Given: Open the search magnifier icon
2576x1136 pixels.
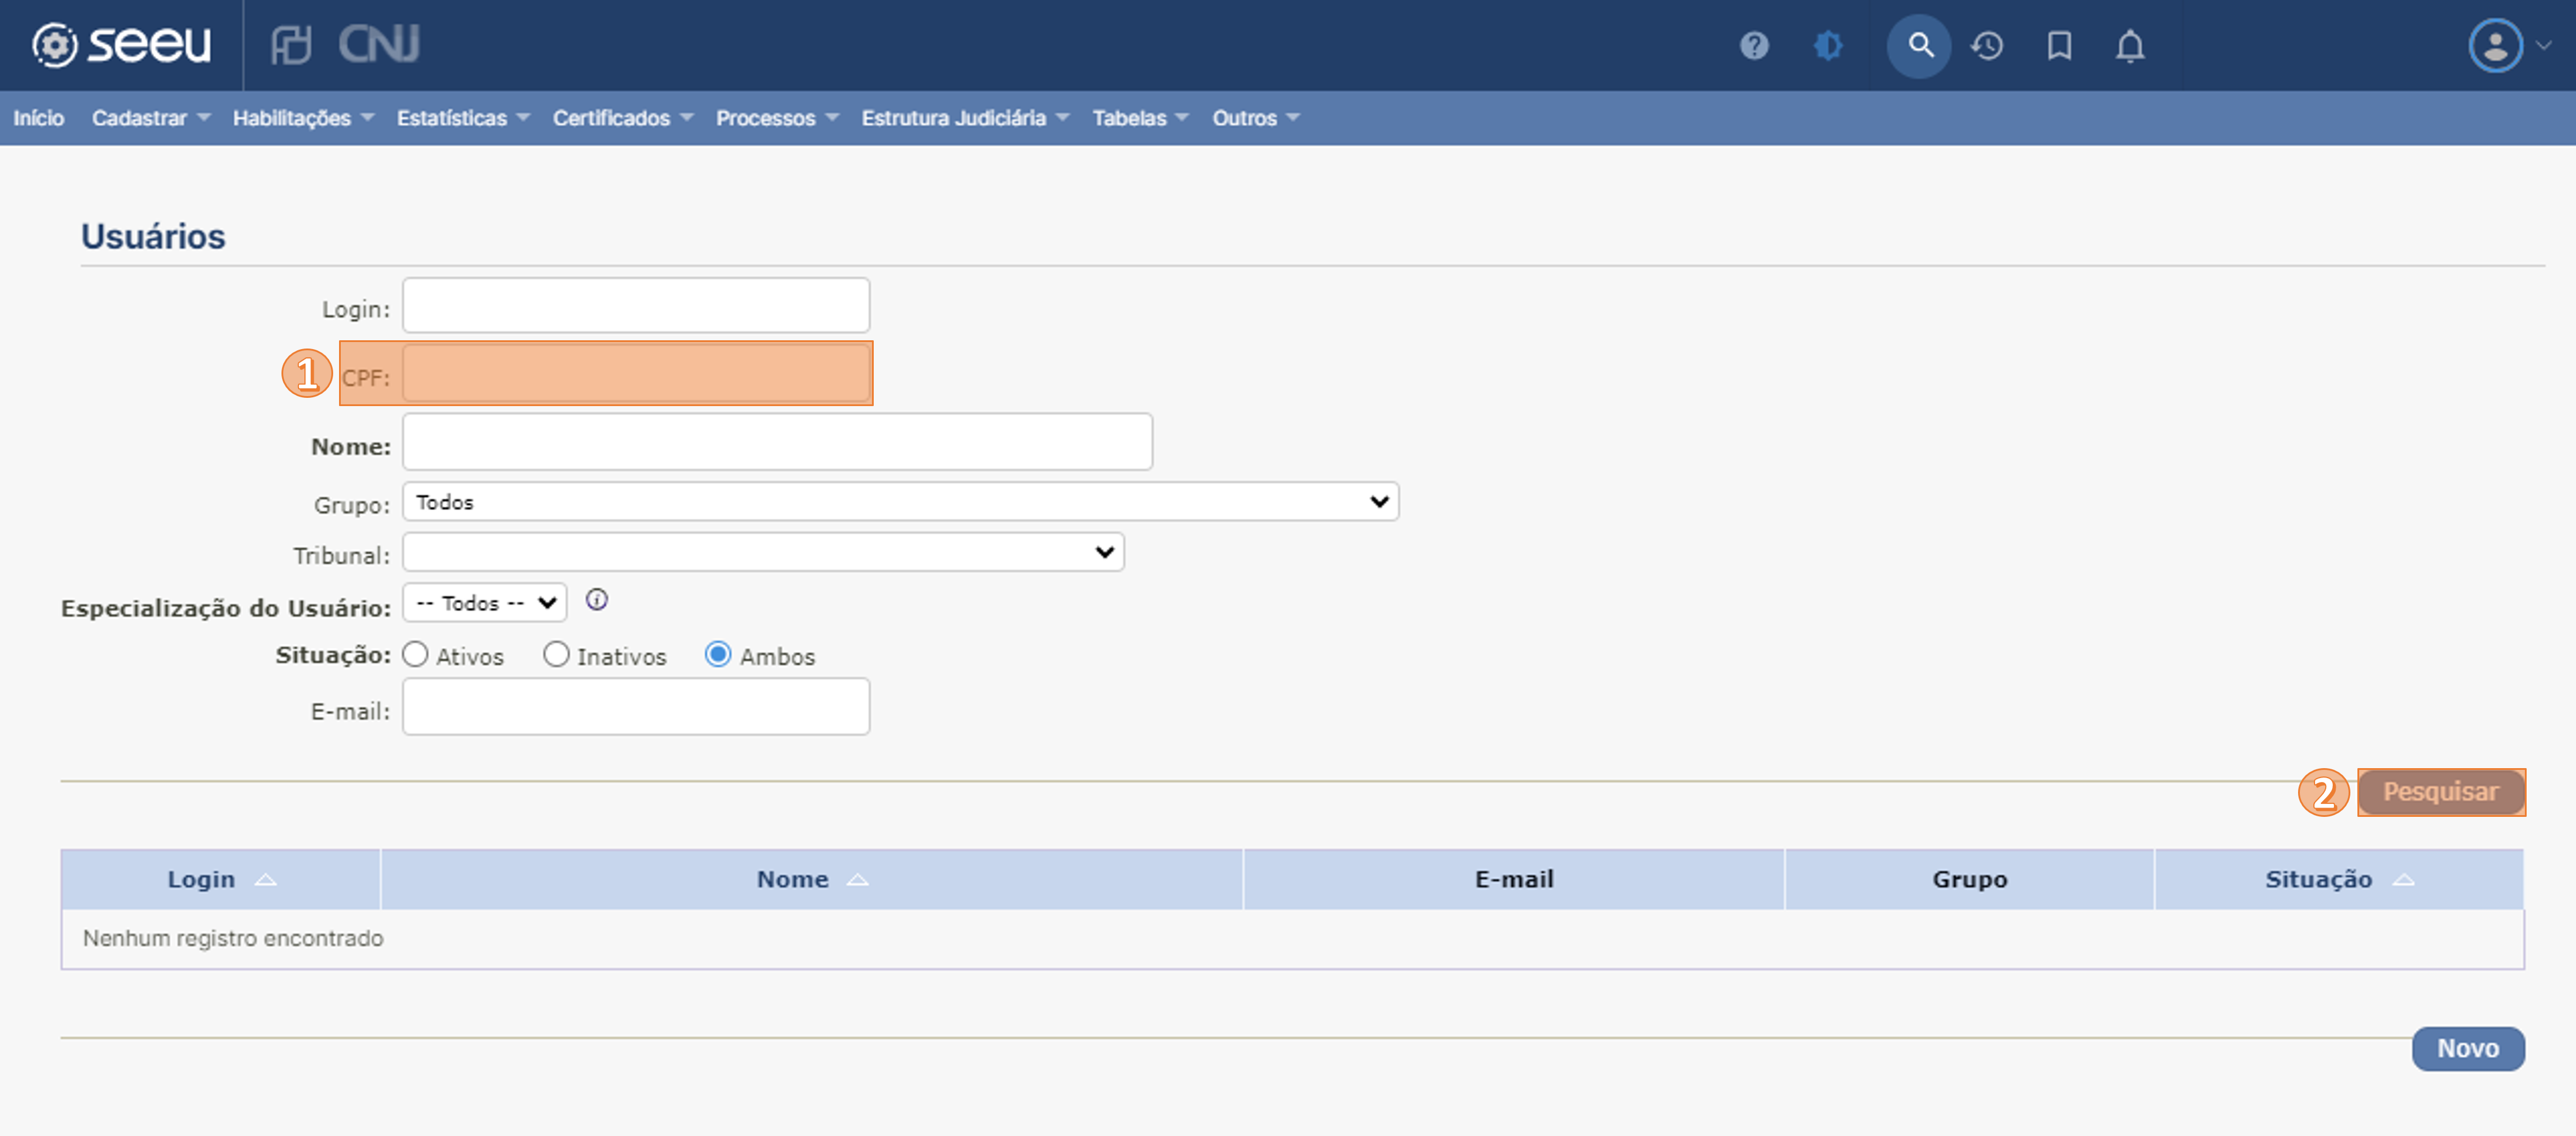Looking at the screenshot, I should tap(1918, 46).
